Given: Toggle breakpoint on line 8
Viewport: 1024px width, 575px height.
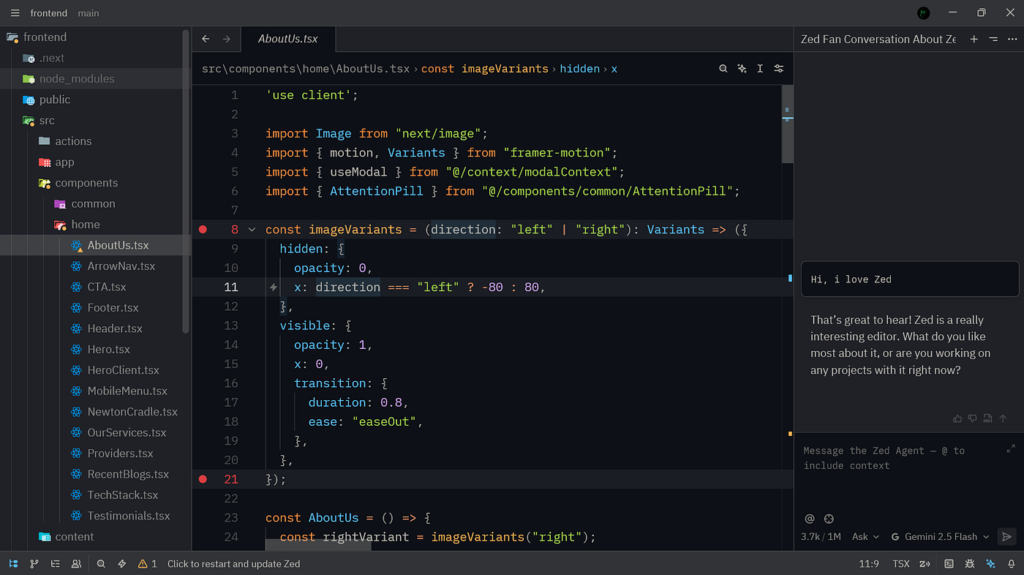Looking at the screenshot, I should point(203,229).
